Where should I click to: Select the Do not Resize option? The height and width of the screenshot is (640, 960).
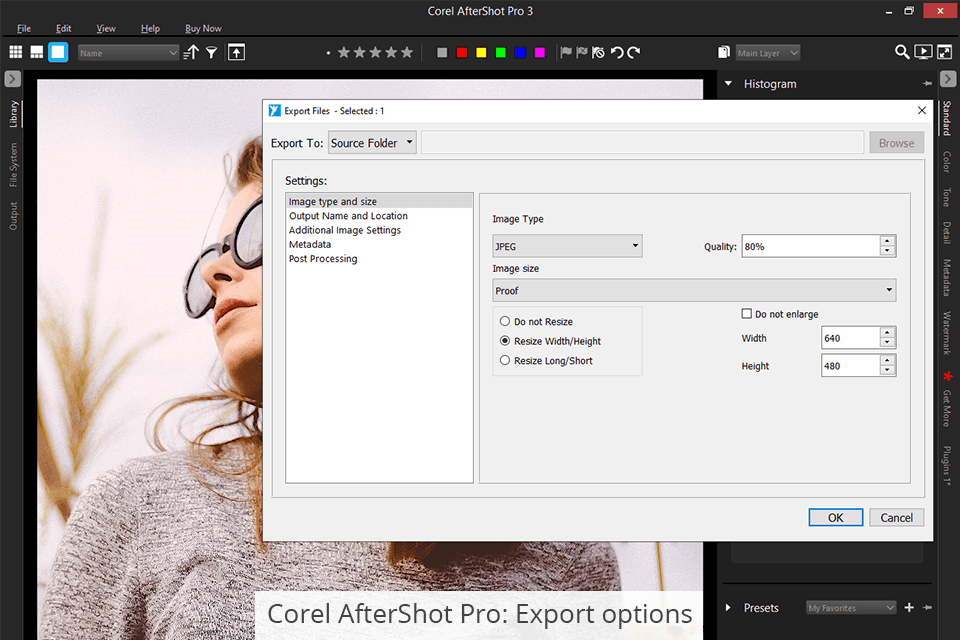point(505,322)
